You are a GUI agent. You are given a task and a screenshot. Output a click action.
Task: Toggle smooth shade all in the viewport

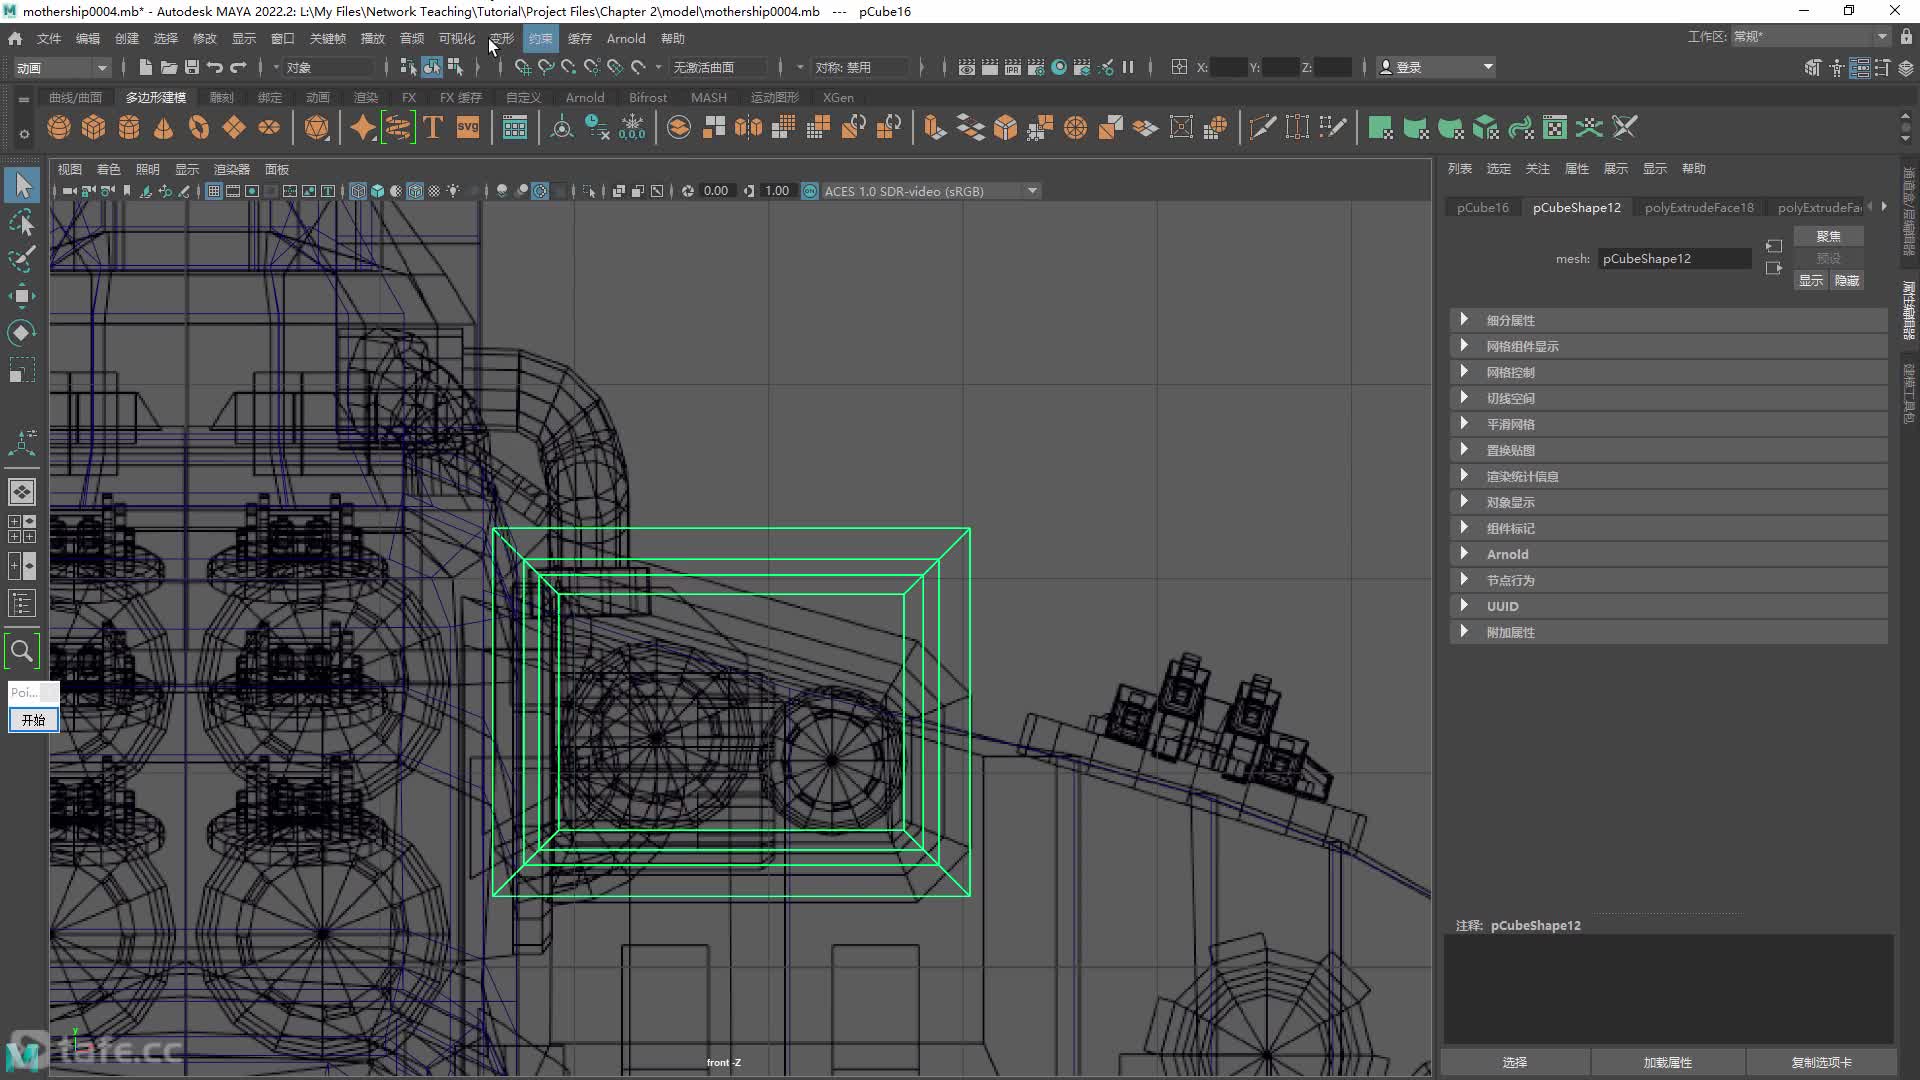tap(377, 191)
